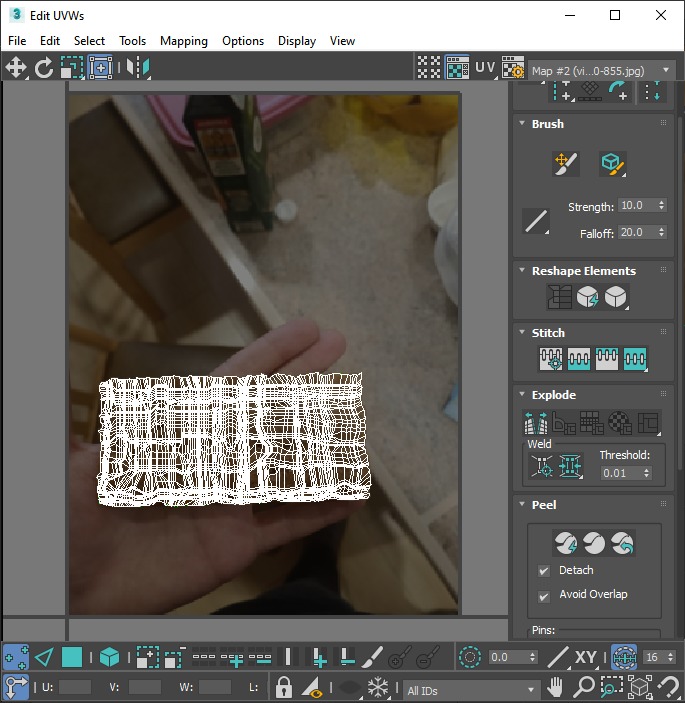
Task: Click the UV coordinates button
Action: pyautogui.click(x=485, y=68)
